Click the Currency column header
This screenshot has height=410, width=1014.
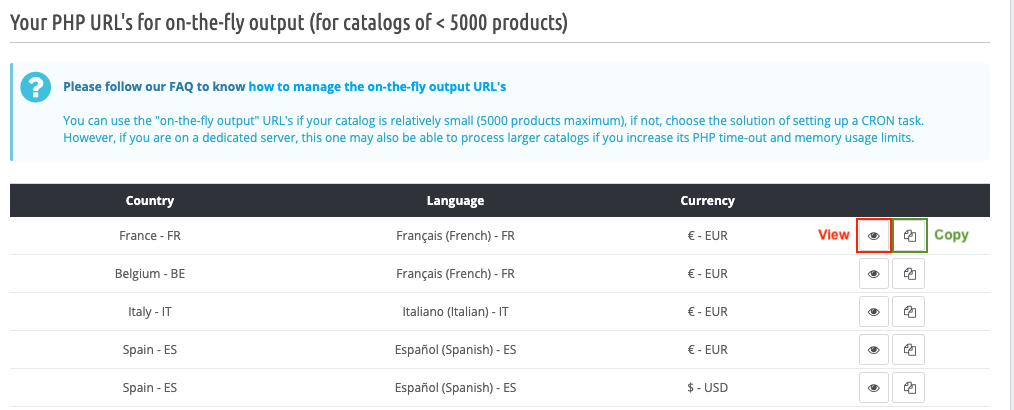(707, 200)
